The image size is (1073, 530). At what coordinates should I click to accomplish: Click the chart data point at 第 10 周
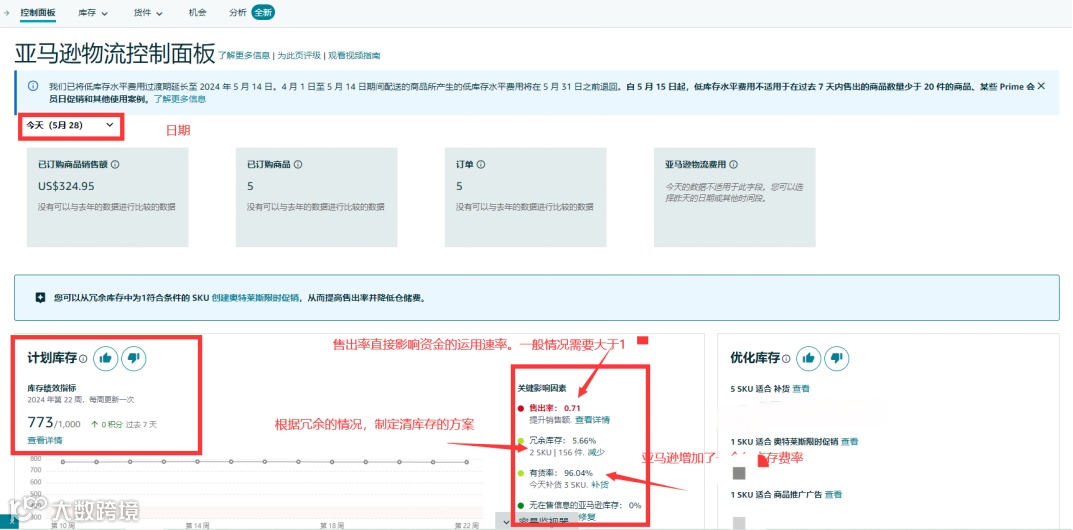pos(62,462)
